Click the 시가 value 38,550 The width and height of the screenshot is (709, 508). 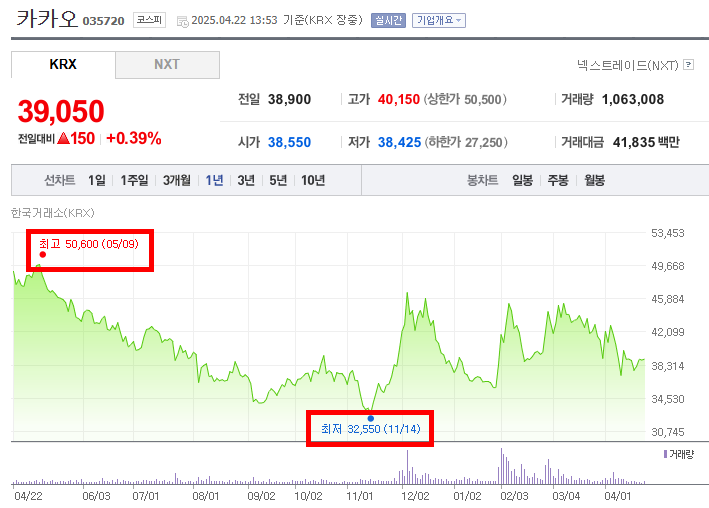click(289, 142)
